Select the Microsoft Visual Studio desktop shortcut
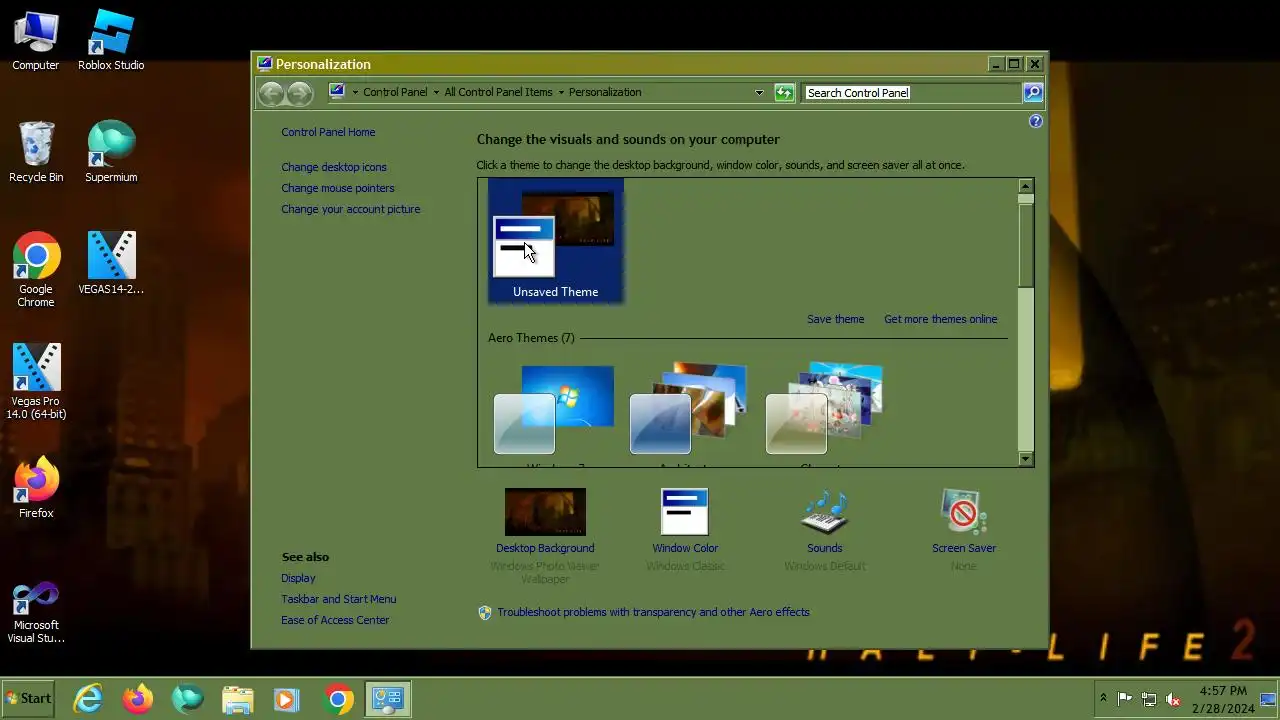1280x720 pixels. (36, 612)
